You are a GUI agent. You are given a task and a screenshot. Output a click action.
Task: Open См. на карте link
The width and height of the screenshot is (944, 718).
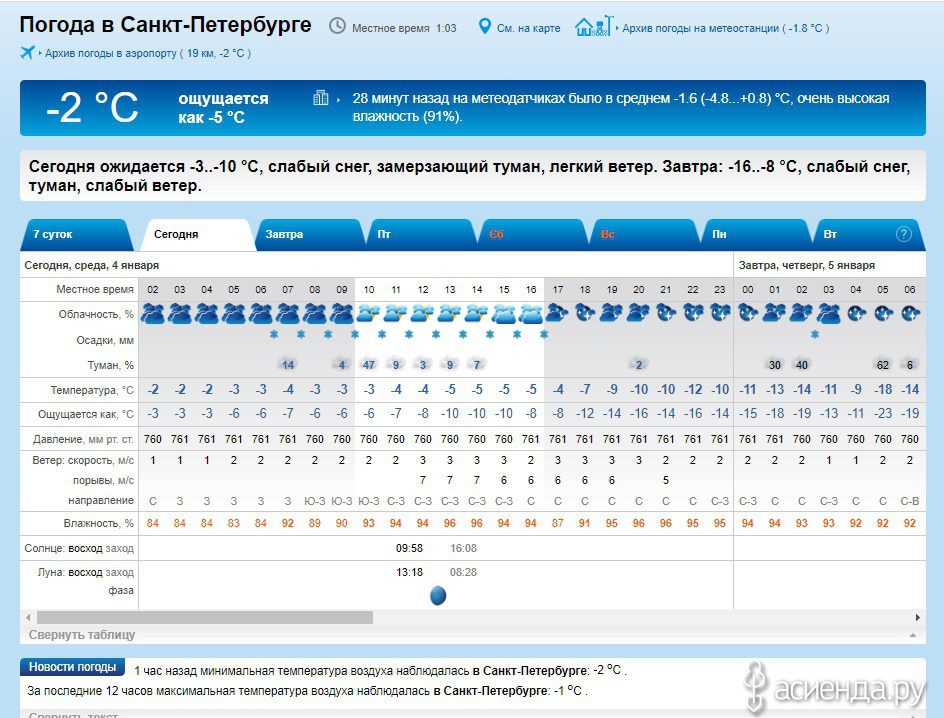[529, 28]
